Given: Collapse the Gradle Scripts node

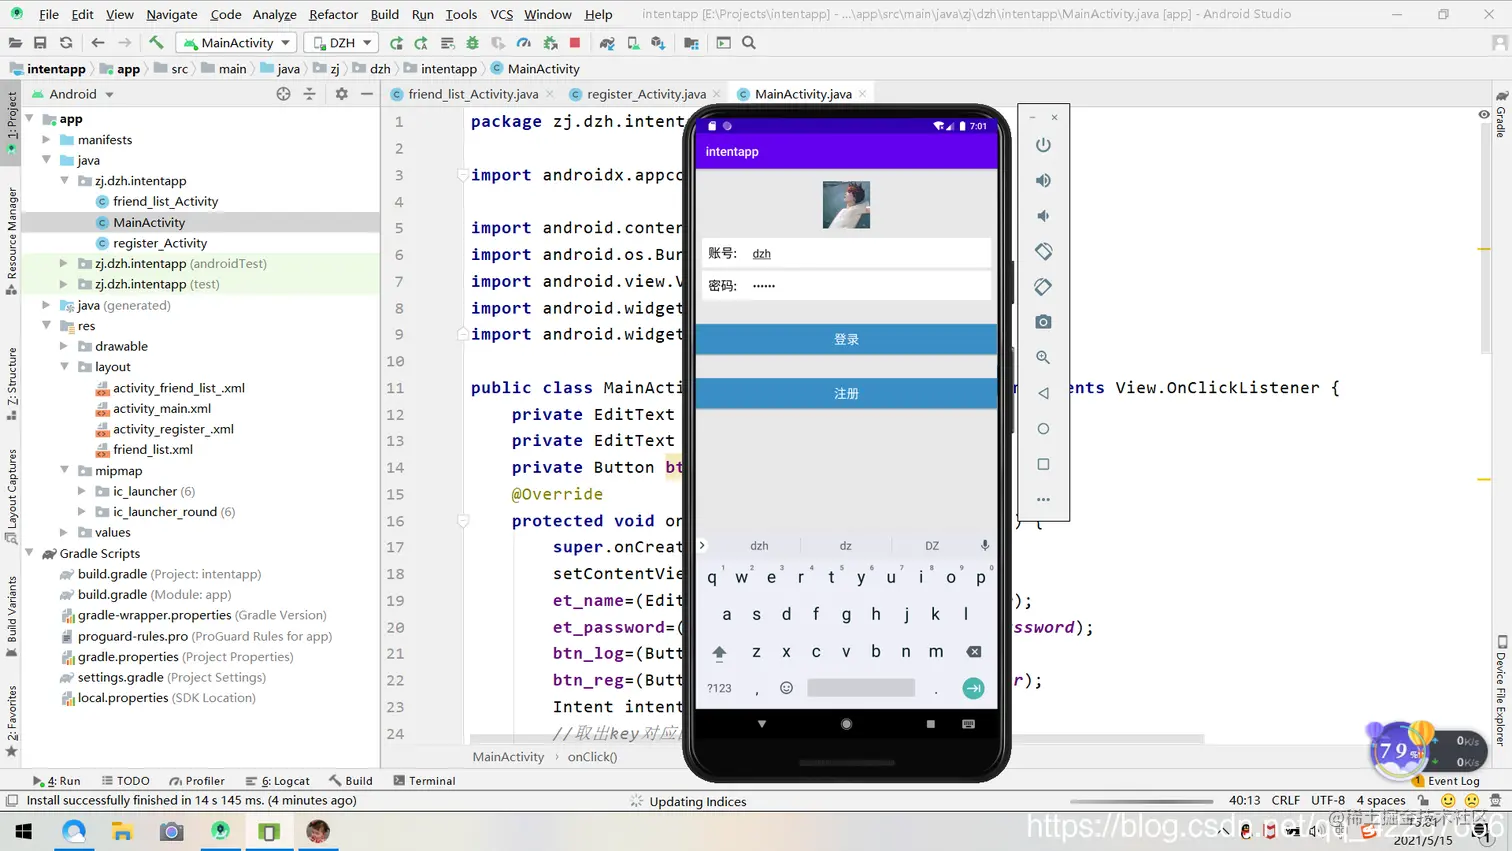Looking at the screenshot, I should pos(30,553).
